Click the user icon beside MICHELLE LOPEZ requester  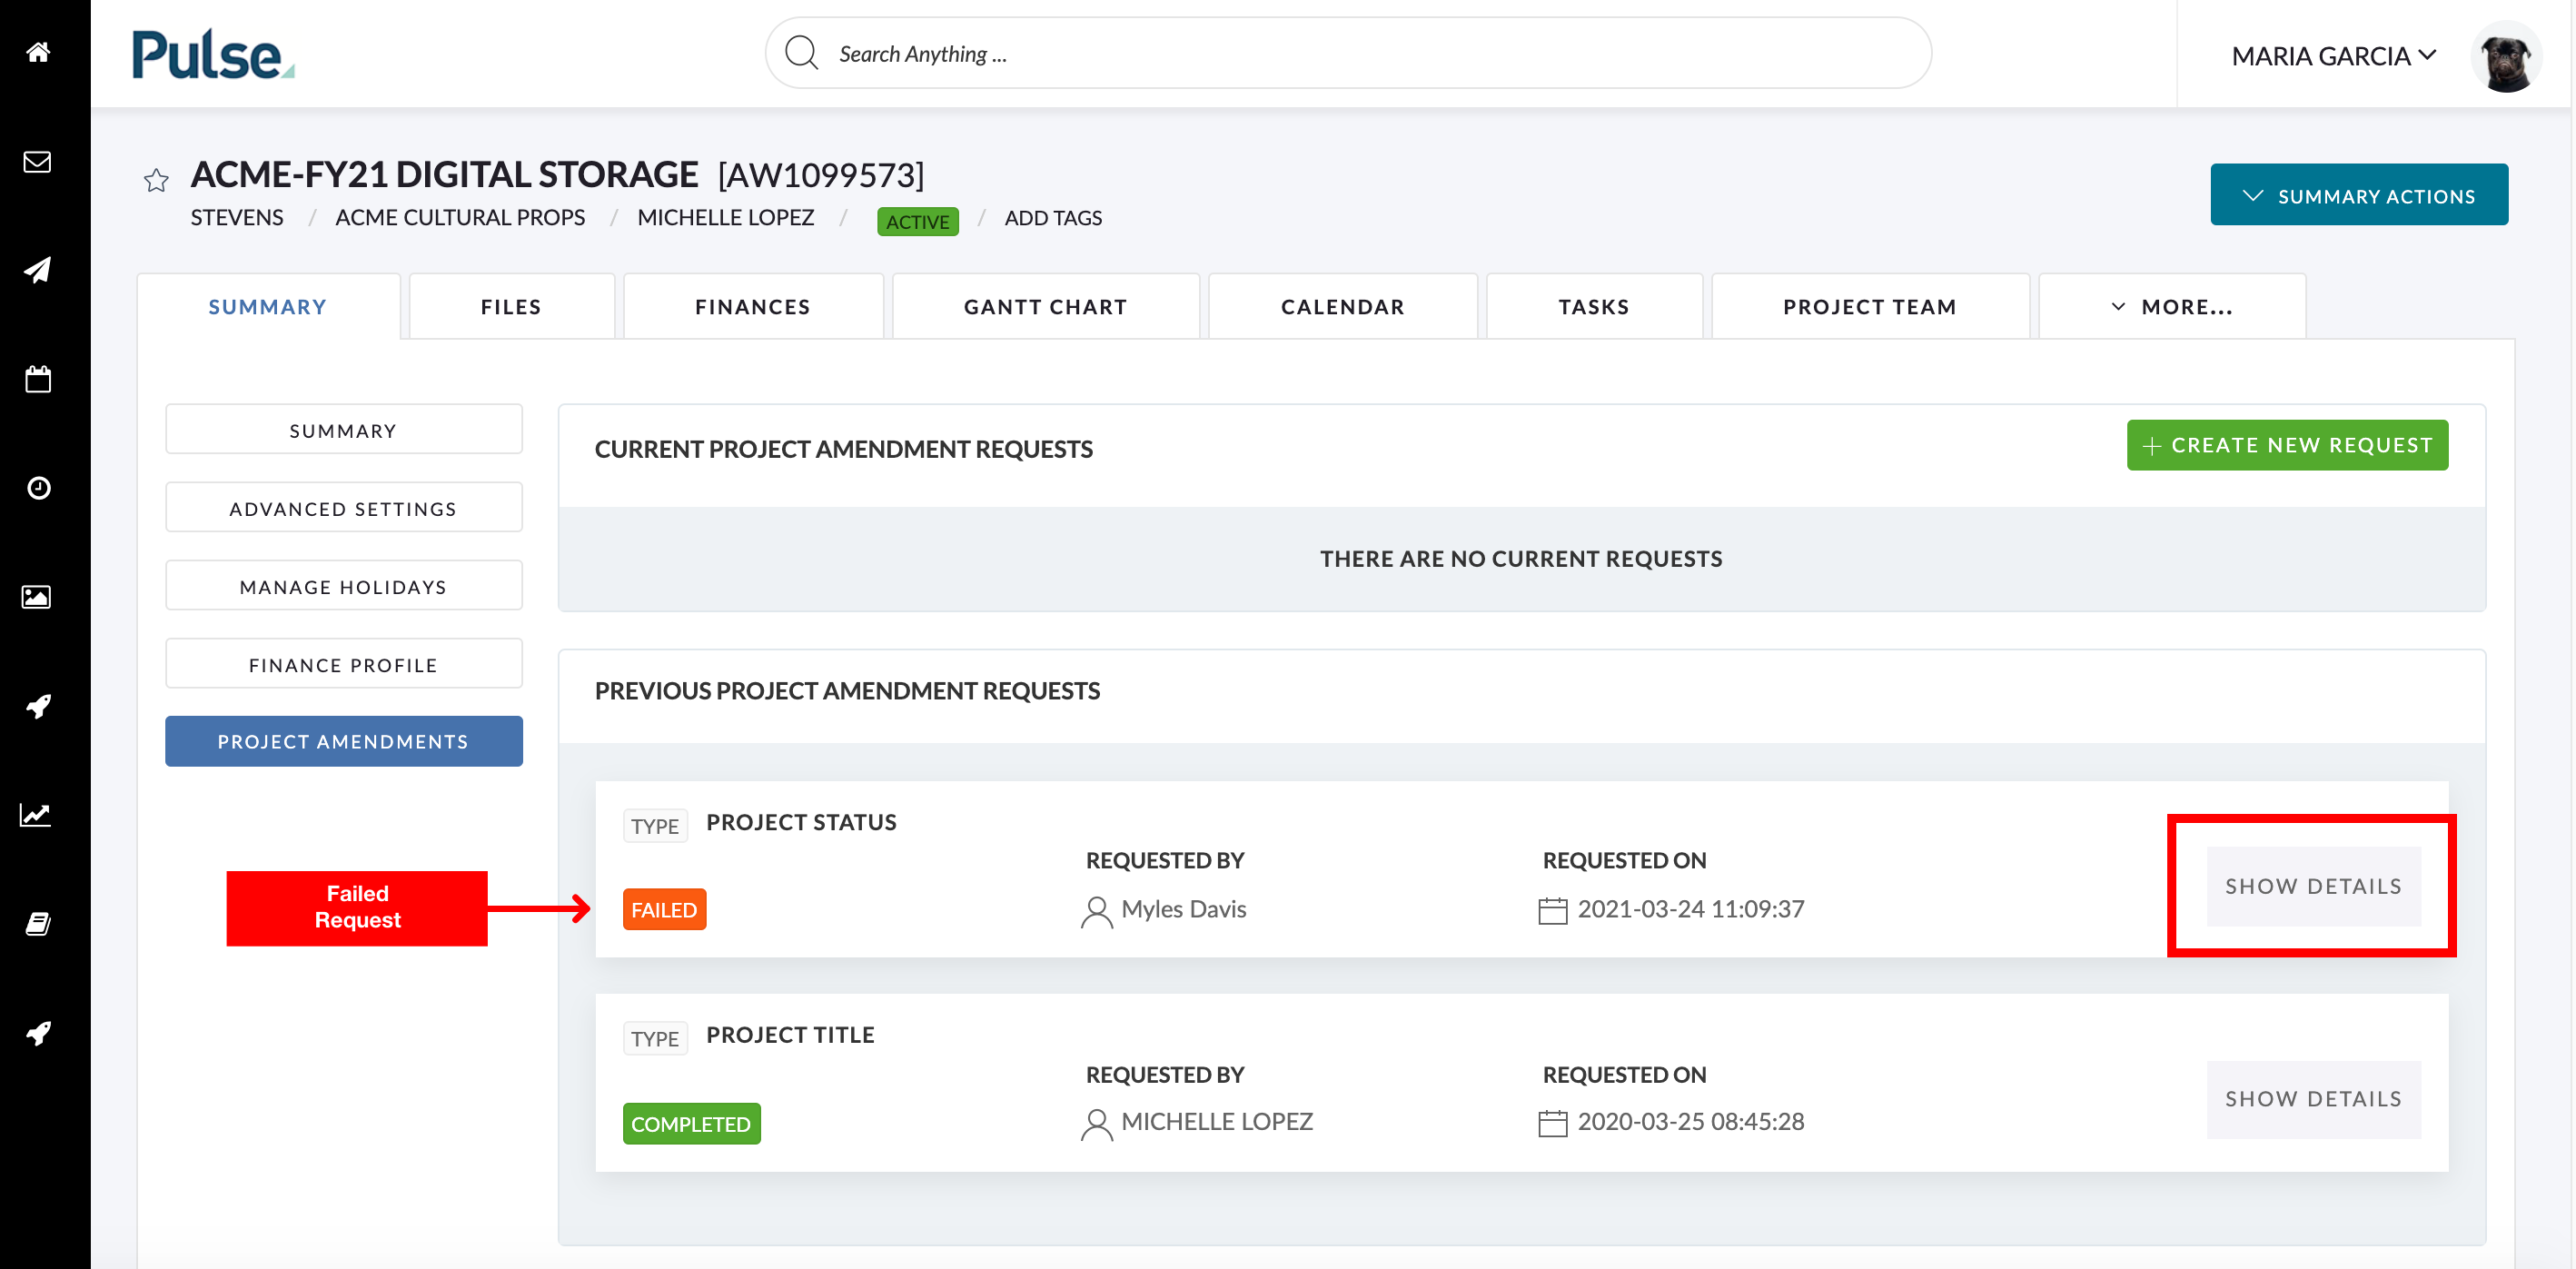(x=1097, y=1124)
